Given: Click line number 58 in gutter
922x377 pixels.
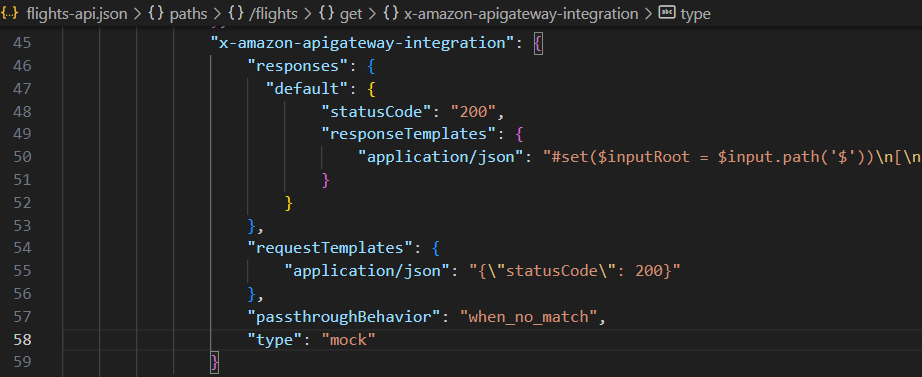Looking at the screenshot, I should click(x=24, y=339).
